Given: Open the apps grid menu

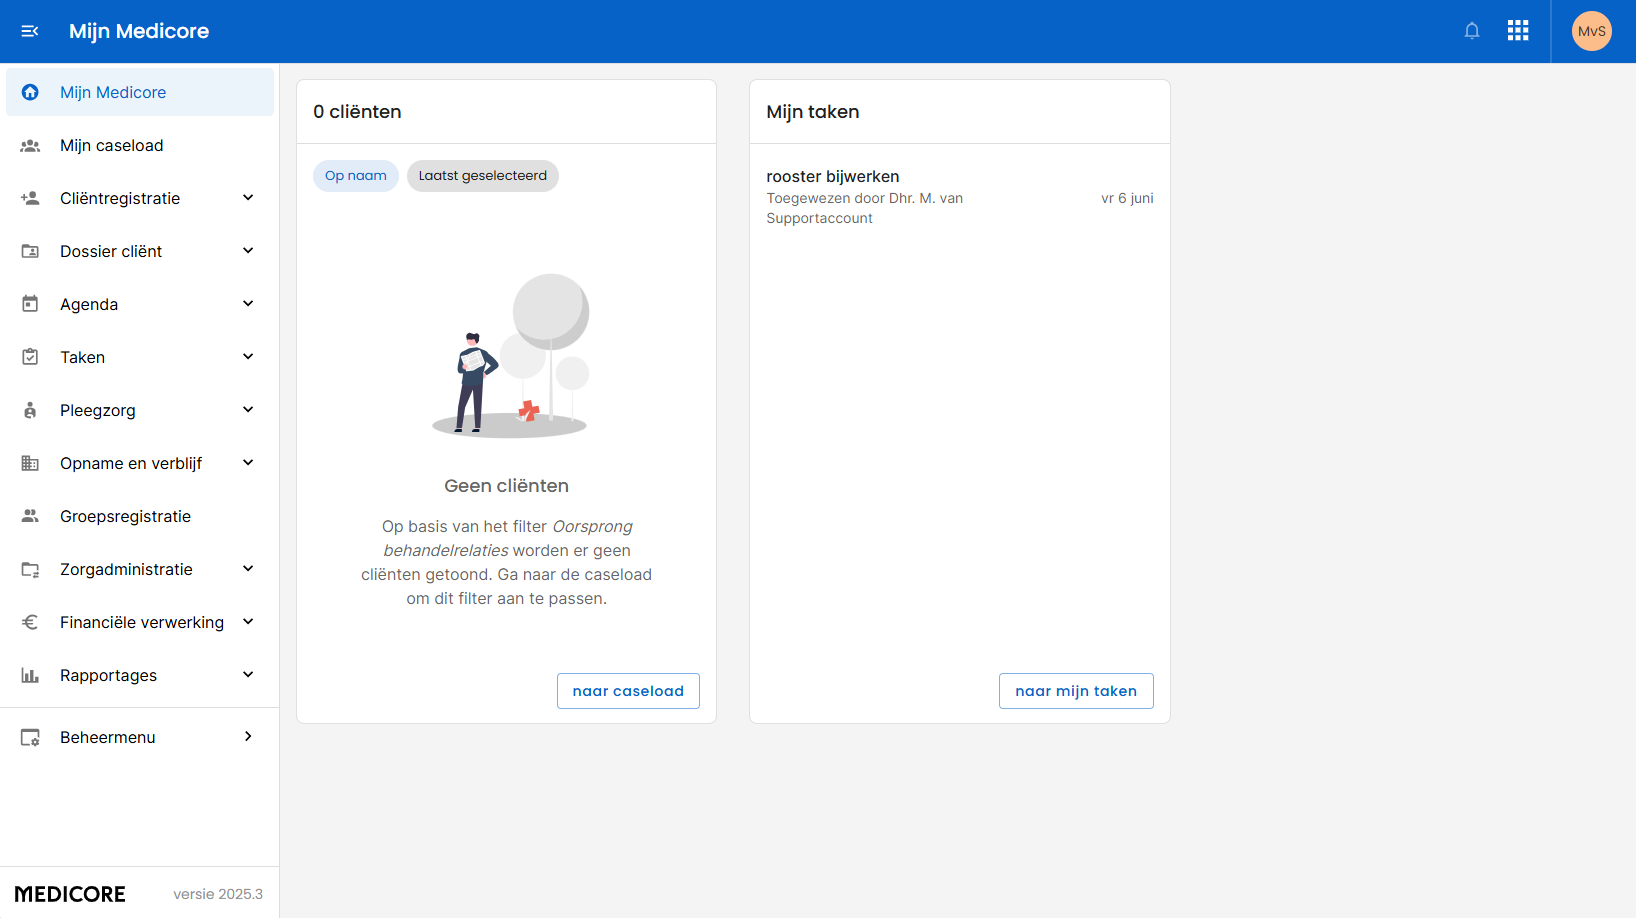Looking at the screenshot, I should (x=1518, y=31).
